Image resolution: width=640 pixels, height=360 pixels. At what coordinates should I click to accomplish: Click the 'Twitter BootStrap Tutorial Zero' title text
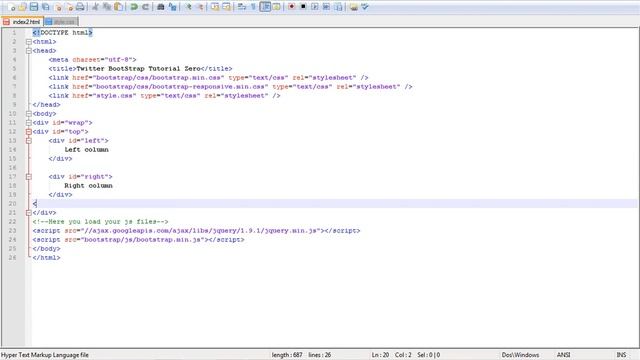[138, 69]
